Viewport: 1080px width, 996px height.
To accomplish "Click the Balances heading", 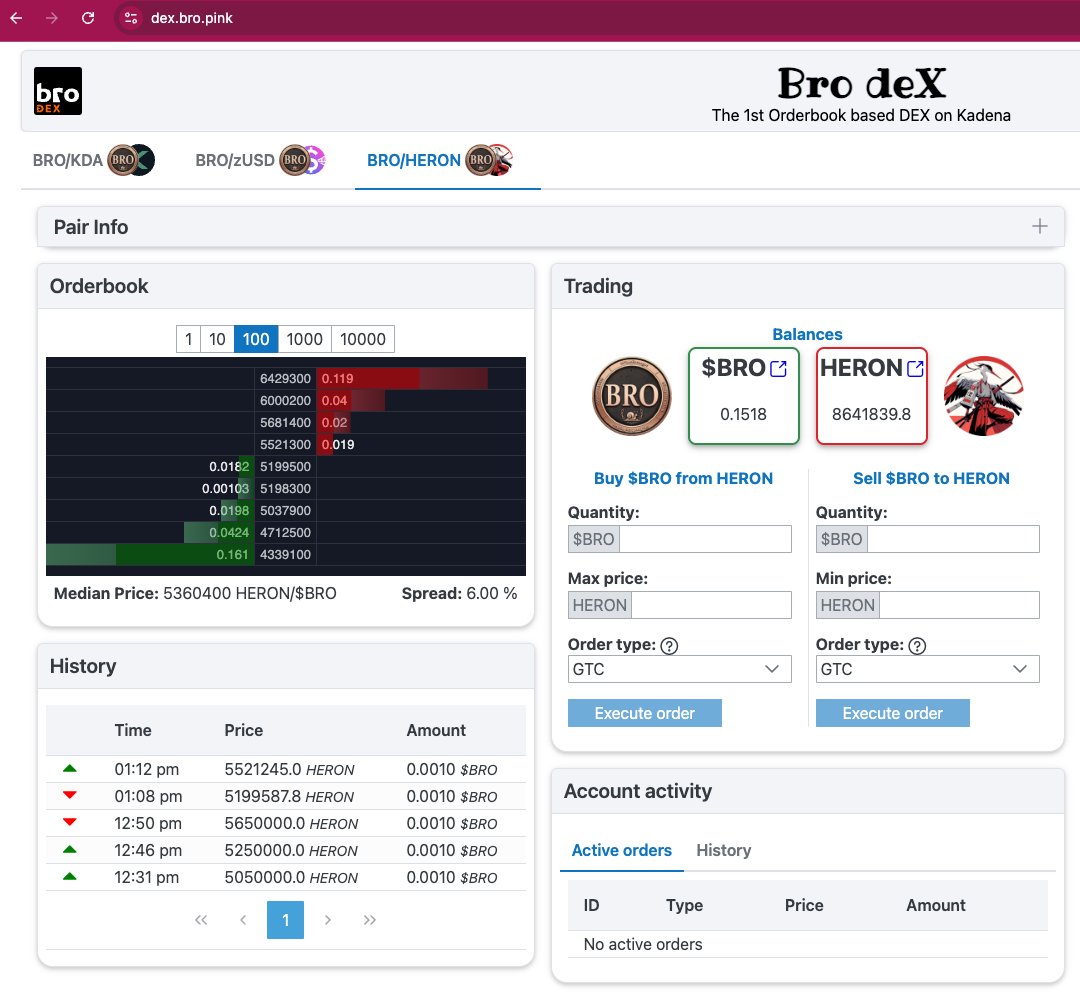I will (807, 334).
